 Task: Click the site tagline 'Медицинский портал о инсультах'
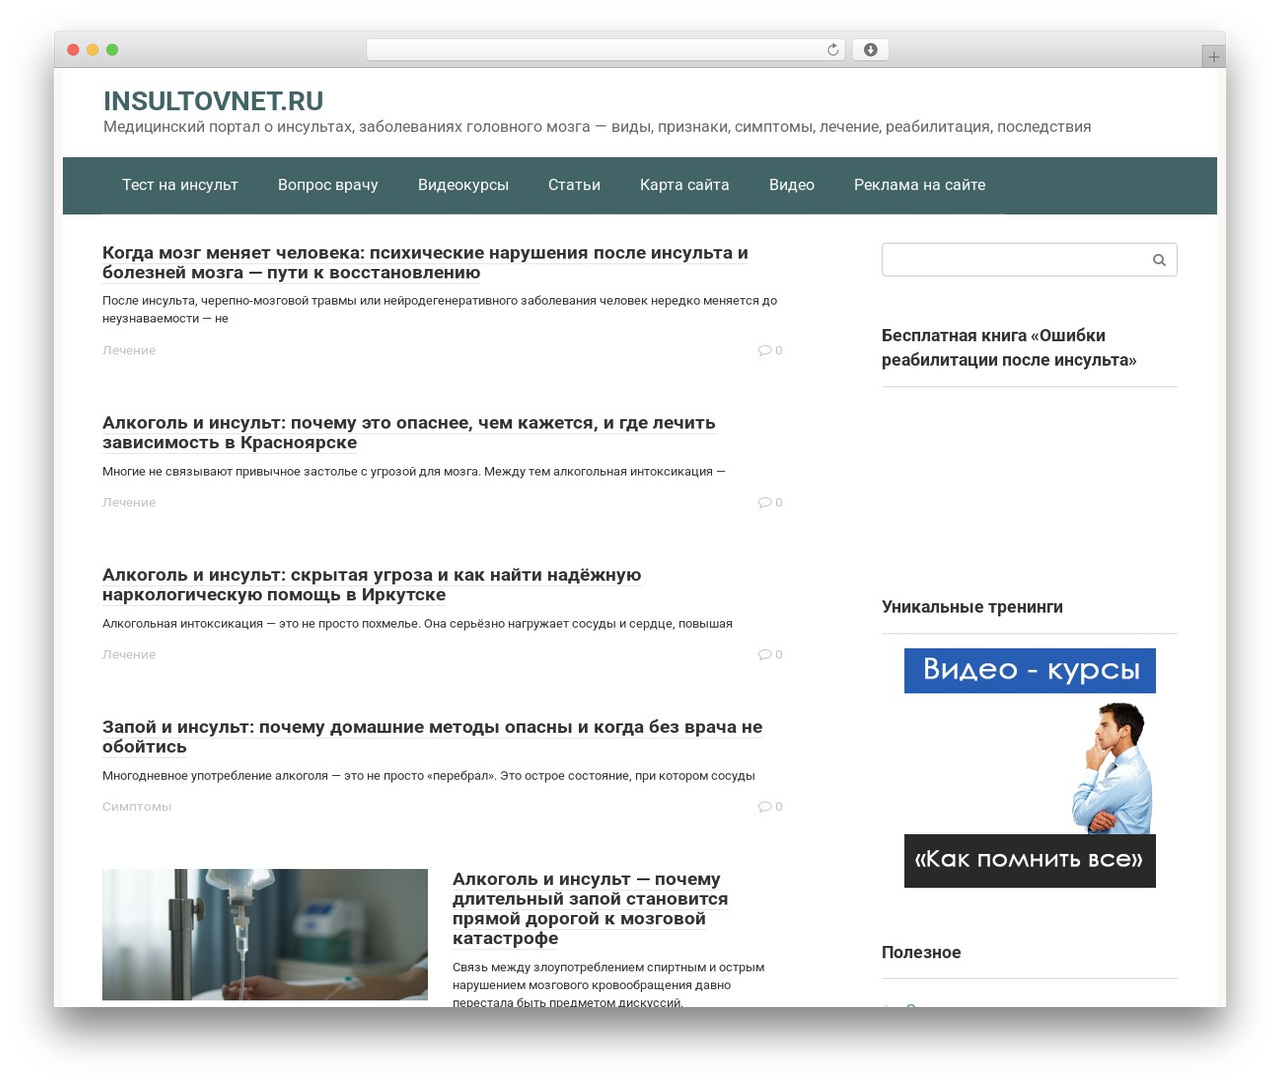click(x=597, y=127)
